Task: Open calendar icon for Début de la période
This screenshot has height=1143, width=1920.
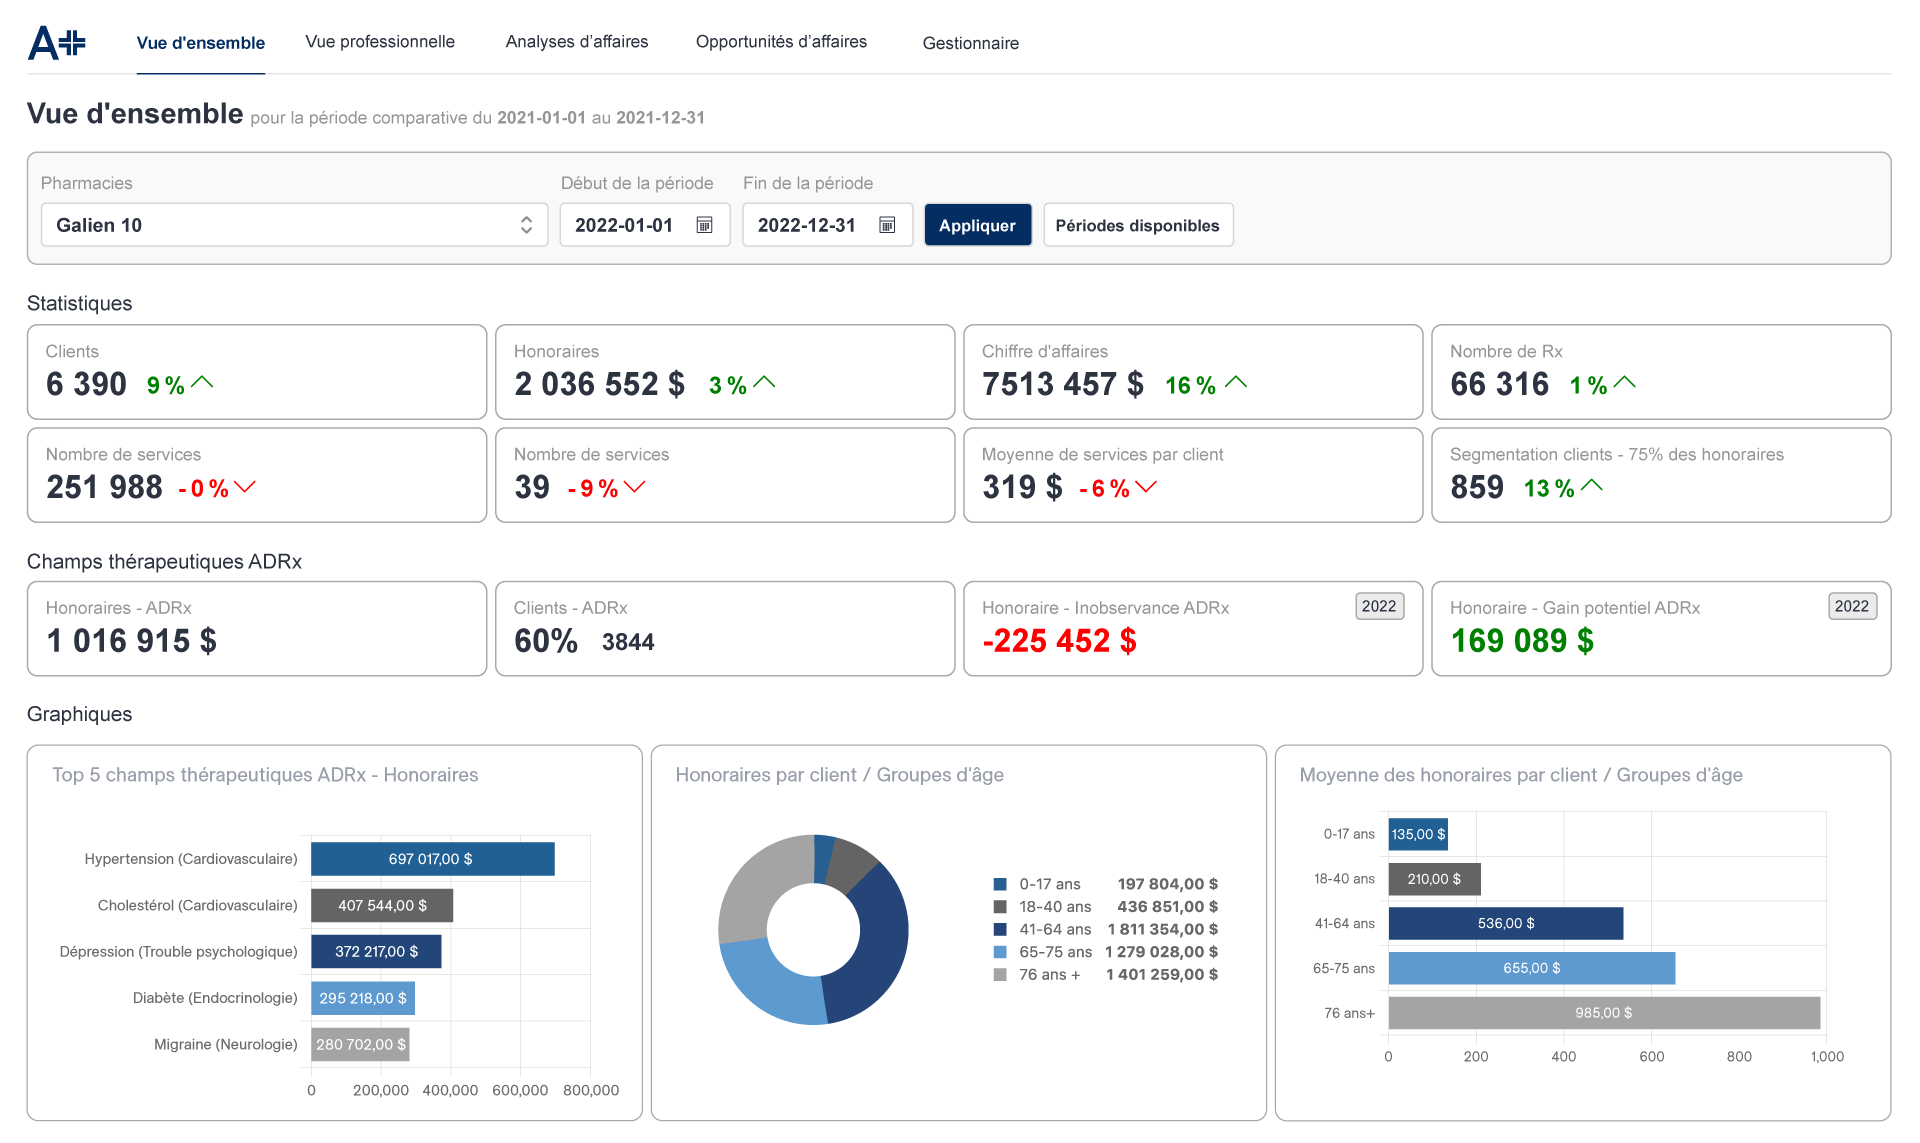Action: 704,225
